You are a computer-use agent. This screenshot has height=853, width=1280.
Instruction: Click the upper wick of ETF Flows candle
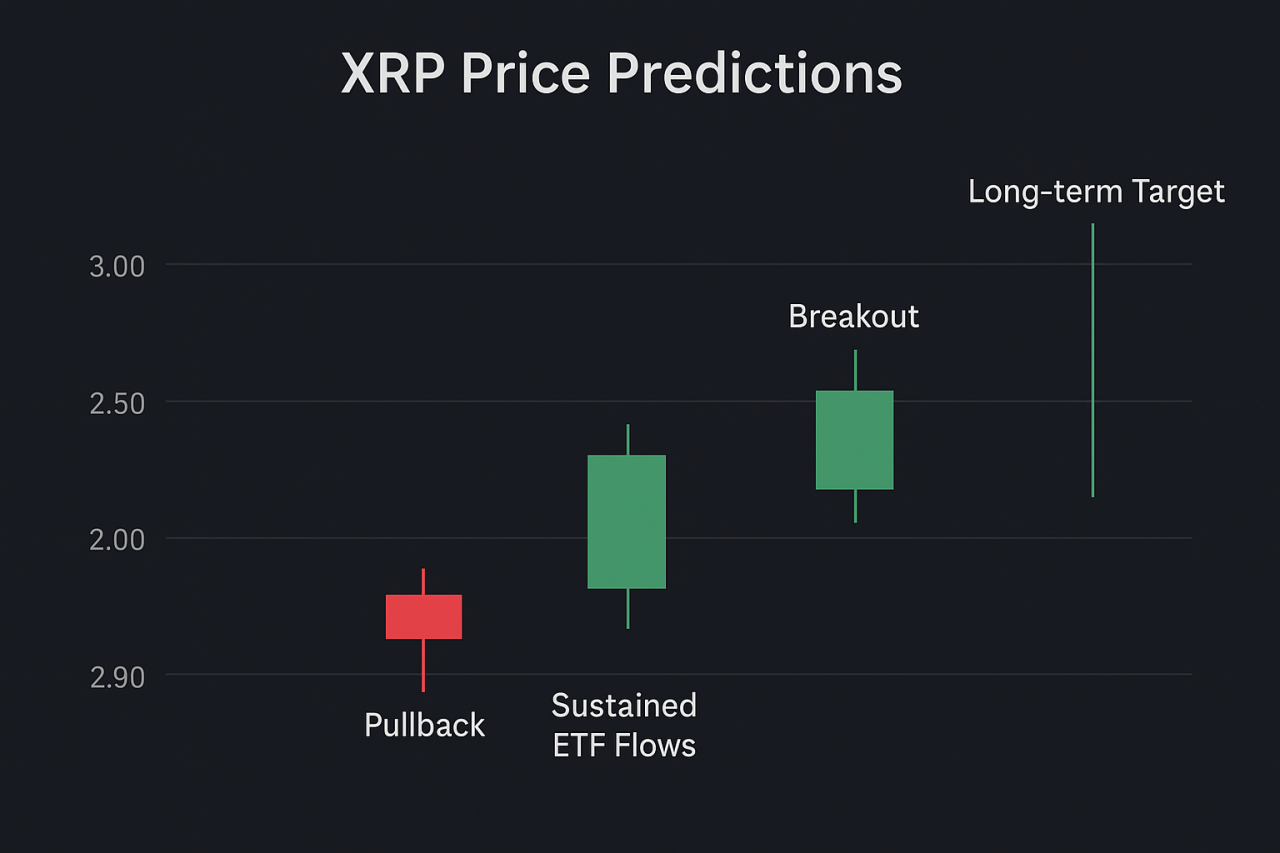click(x=628, y=440)
